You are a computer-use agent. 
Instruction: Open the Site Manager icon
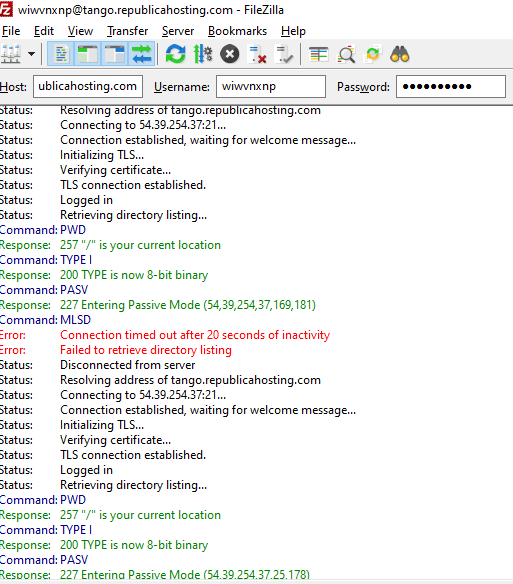[x=10, y=54]
